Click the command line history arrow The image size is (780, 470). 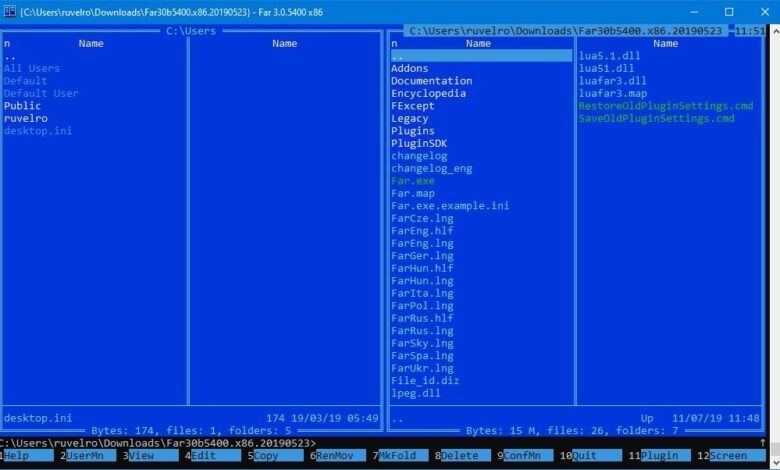pyautogui.click(x=763, y=443)
